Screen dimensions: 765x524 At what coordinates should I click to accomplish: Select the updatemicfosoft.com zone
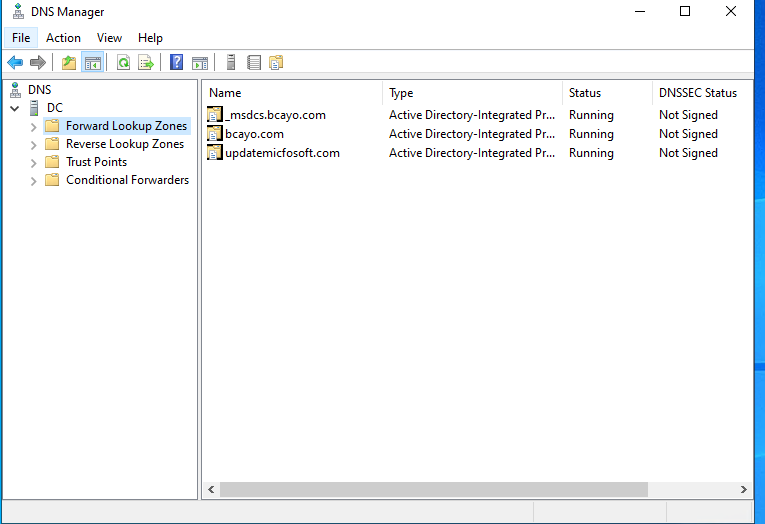282,153
